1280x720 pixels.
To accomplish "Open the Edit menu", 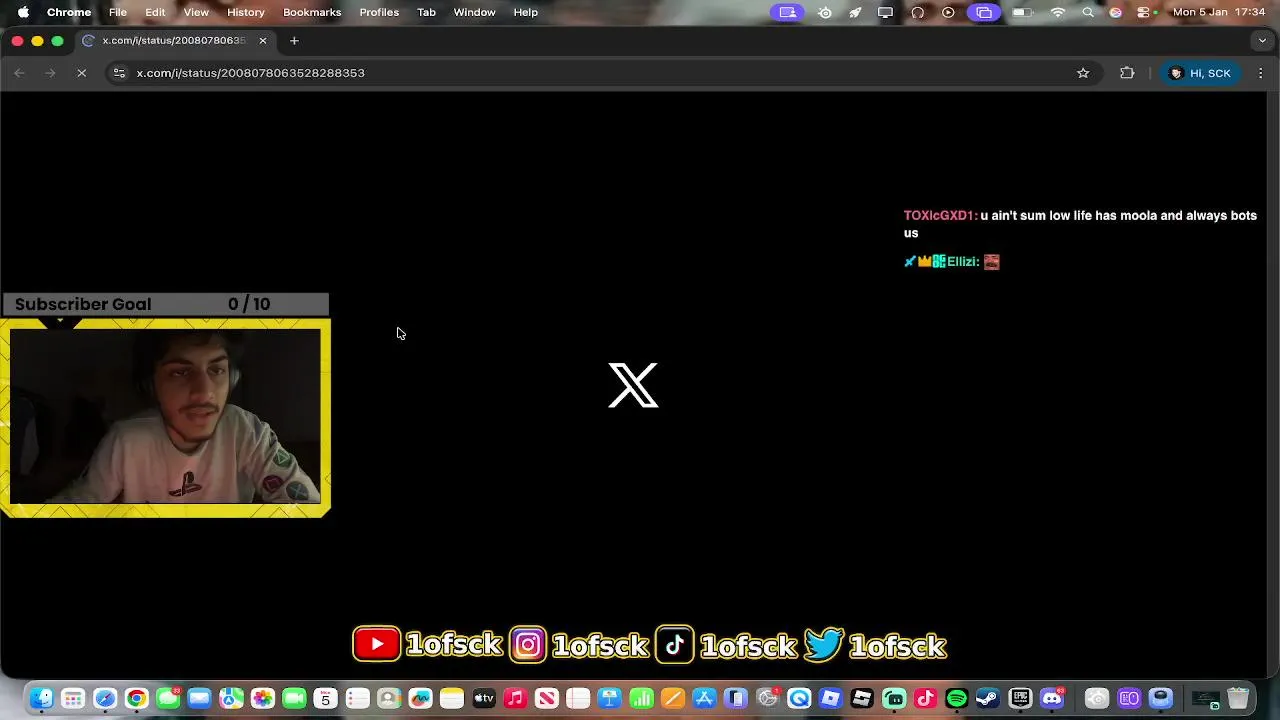I will click(155, 12).
